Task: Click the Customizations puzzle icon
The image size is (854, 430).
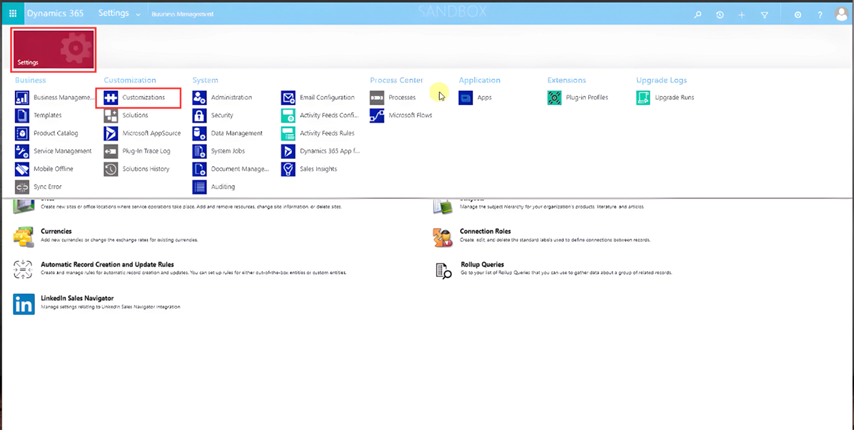Action: point(111,98)
